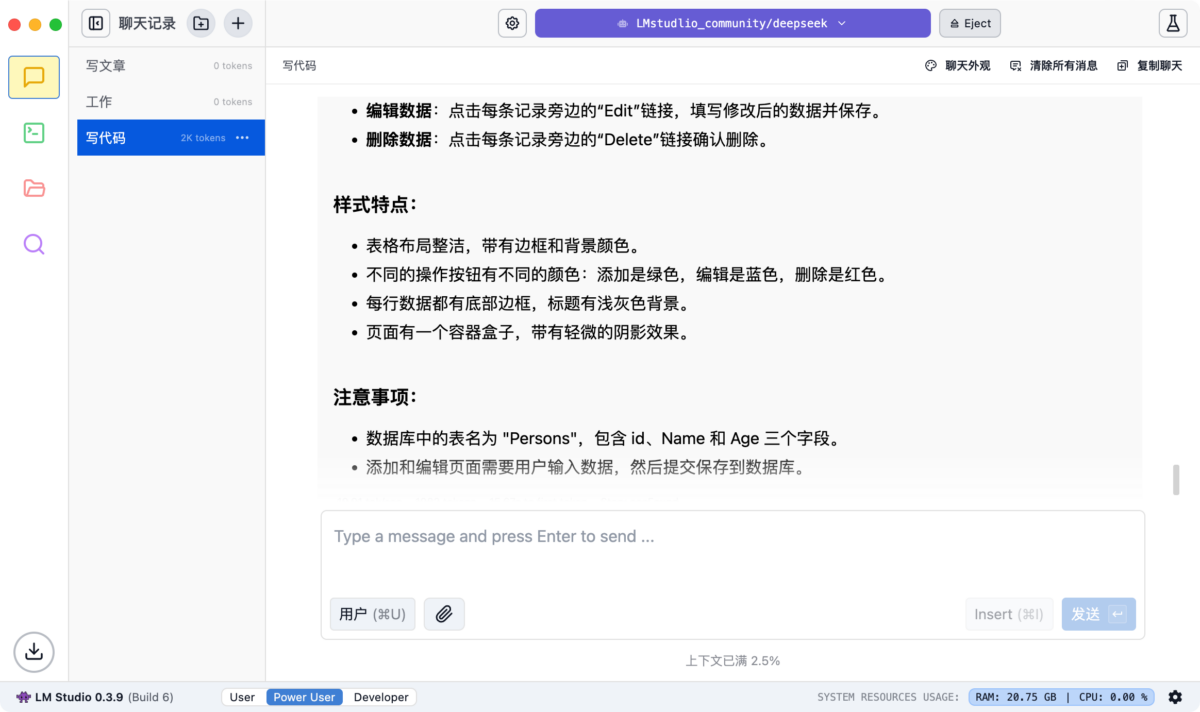Select the 写文章 chat
The width and height of the screenshot is (1200, 712).
(x=171, y=66)
